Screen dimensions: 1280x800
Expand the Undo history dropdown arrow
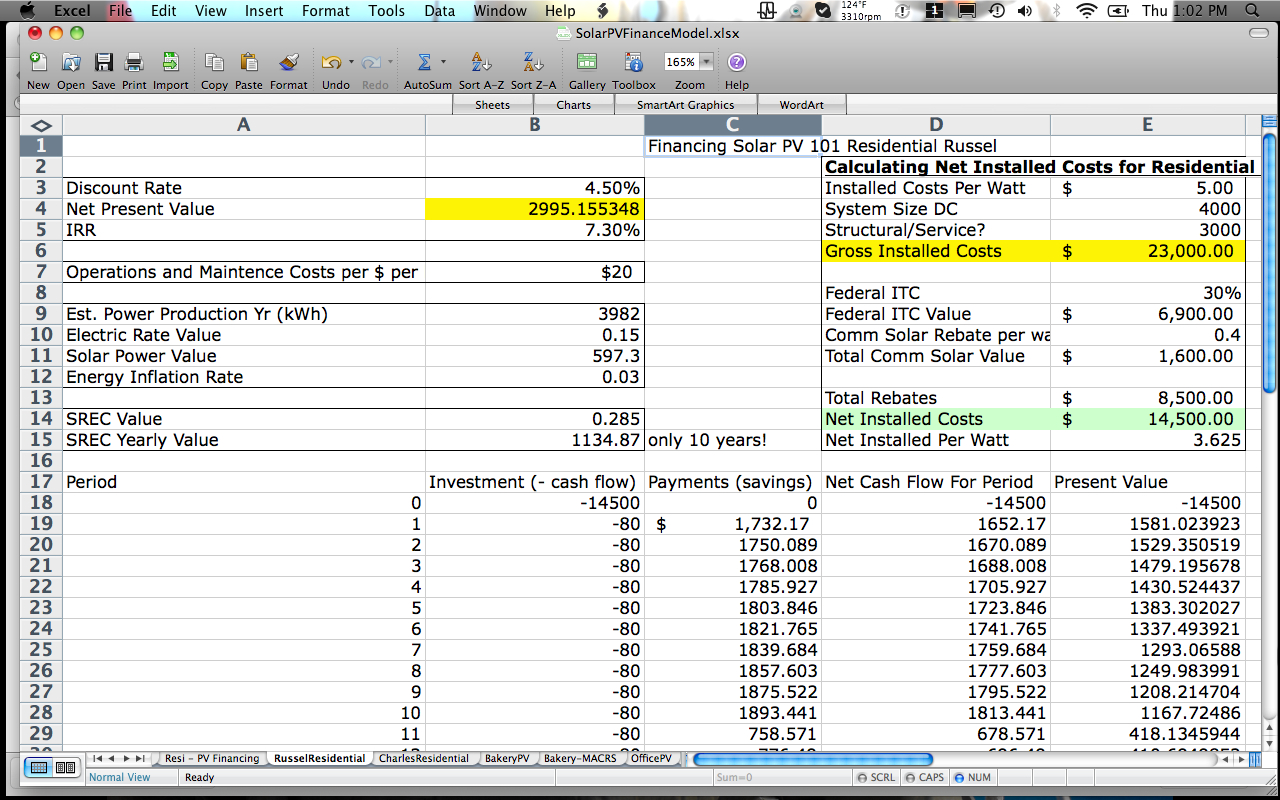(351, 62)
